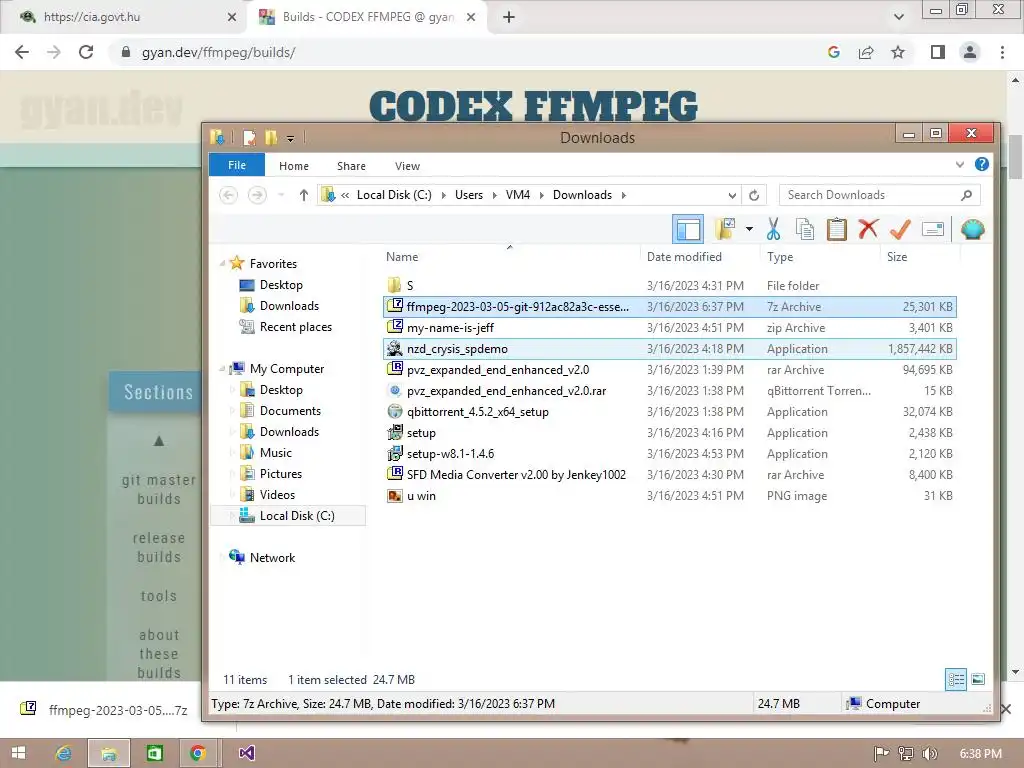Screen dimensions: 1024x768
Task: Collapse the My Computer tree section
Action: pyautogui.click(x=223, y=368)
